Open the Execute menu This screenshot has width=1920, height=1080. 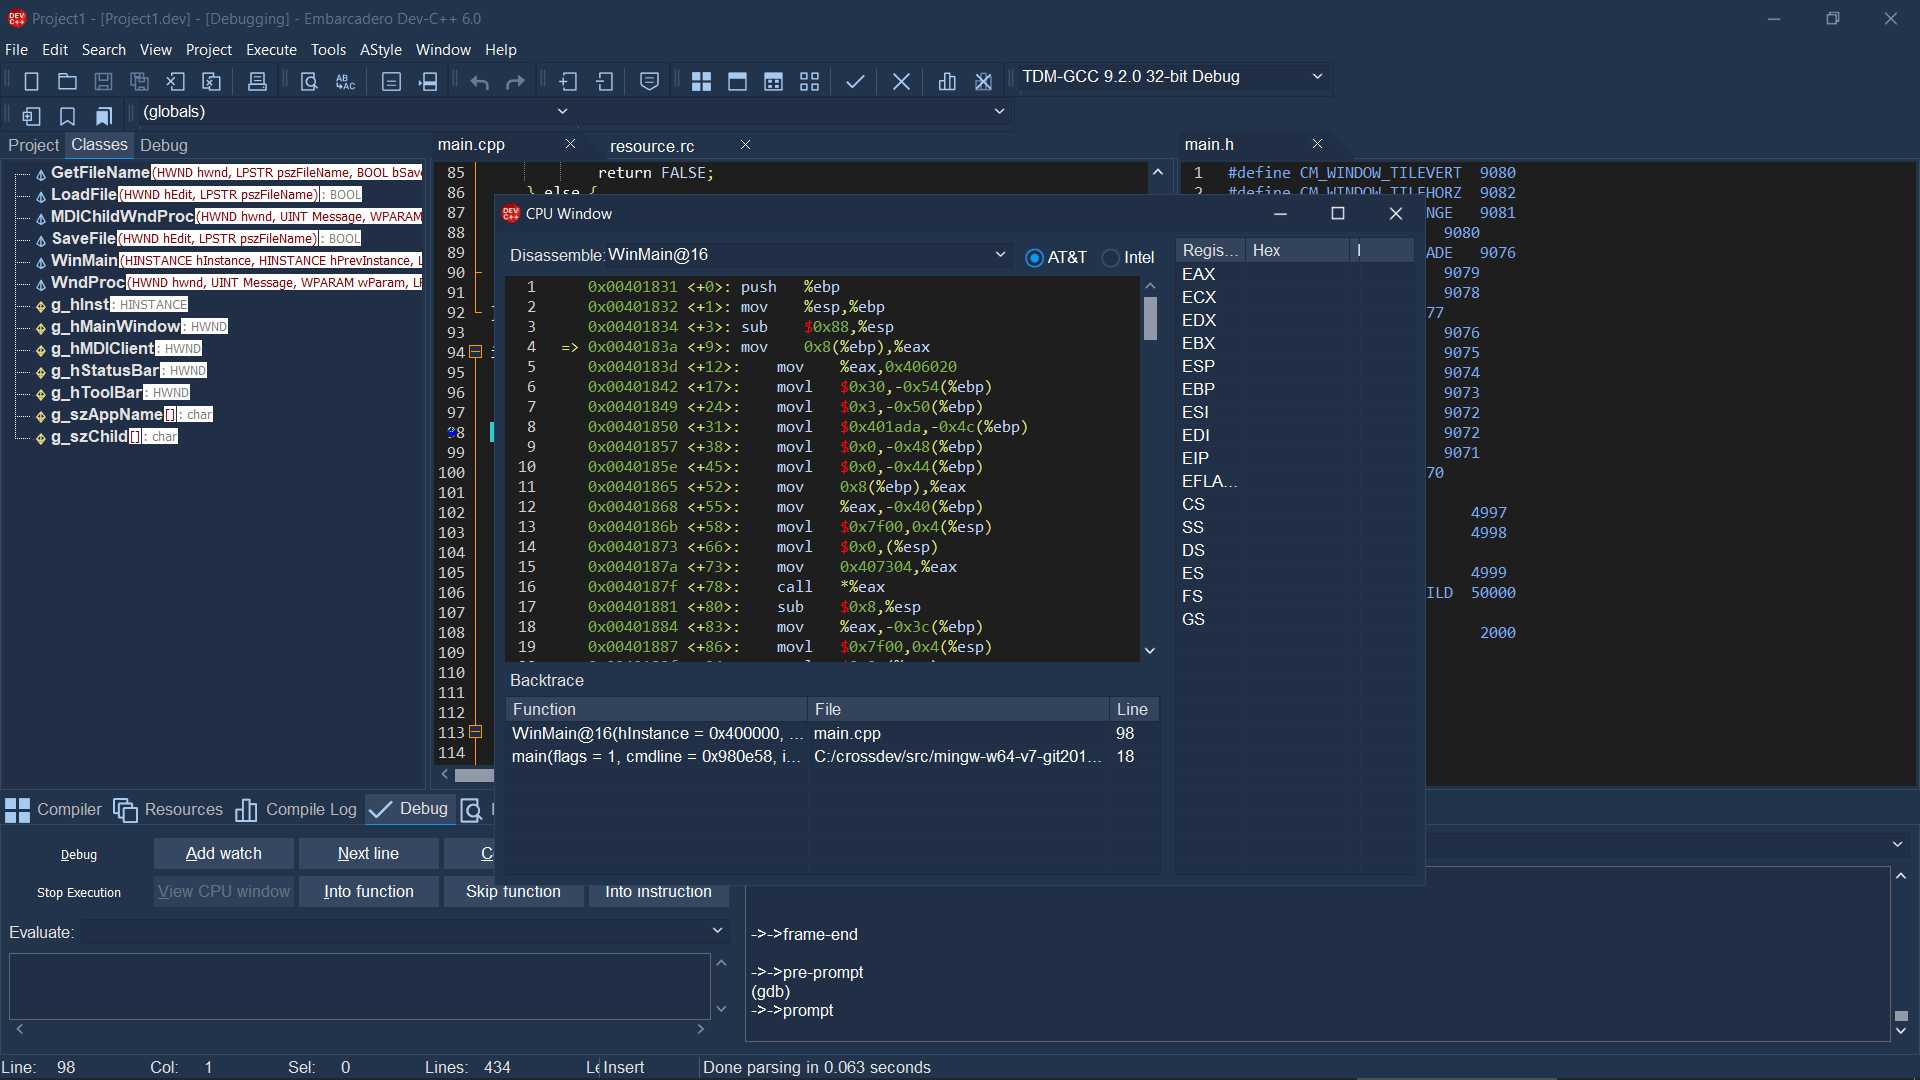[x=271, y=50]
